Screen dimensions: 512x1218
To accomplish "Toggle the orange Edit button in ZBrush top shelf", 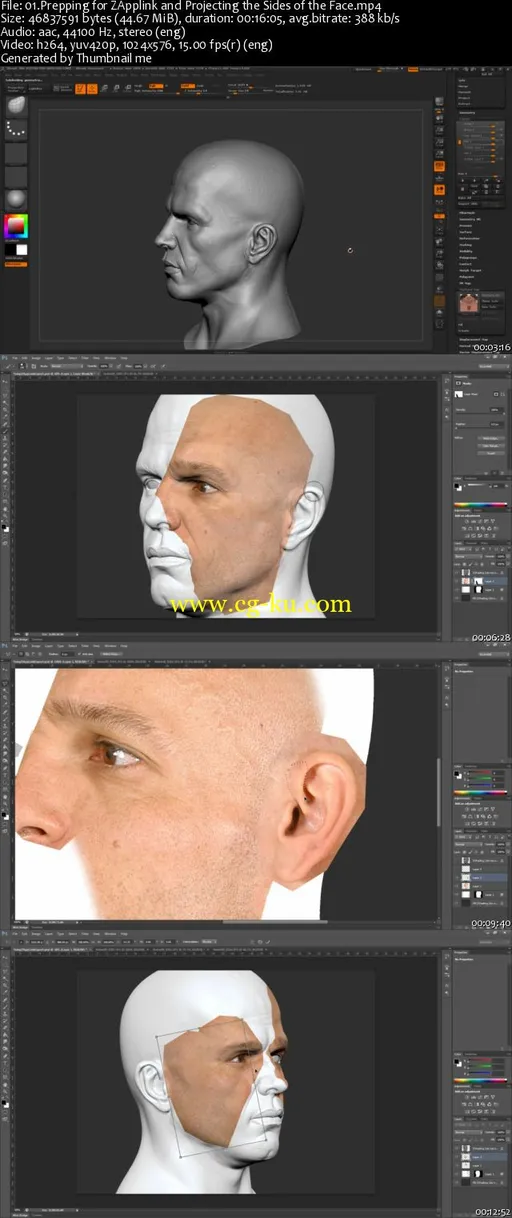I will (80, 88).
